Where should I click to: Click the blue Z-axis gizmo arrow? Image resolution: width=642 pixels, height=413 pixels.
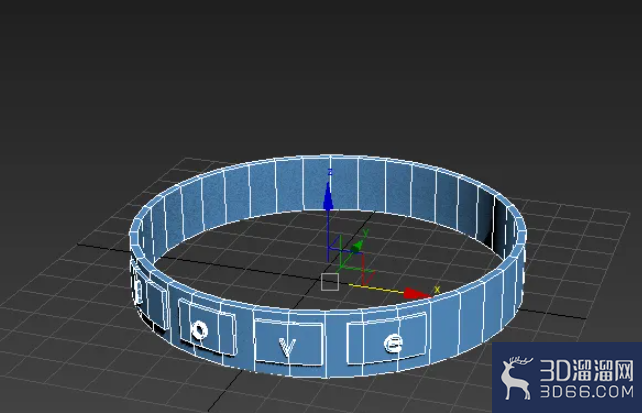click(x=328, y=196)
